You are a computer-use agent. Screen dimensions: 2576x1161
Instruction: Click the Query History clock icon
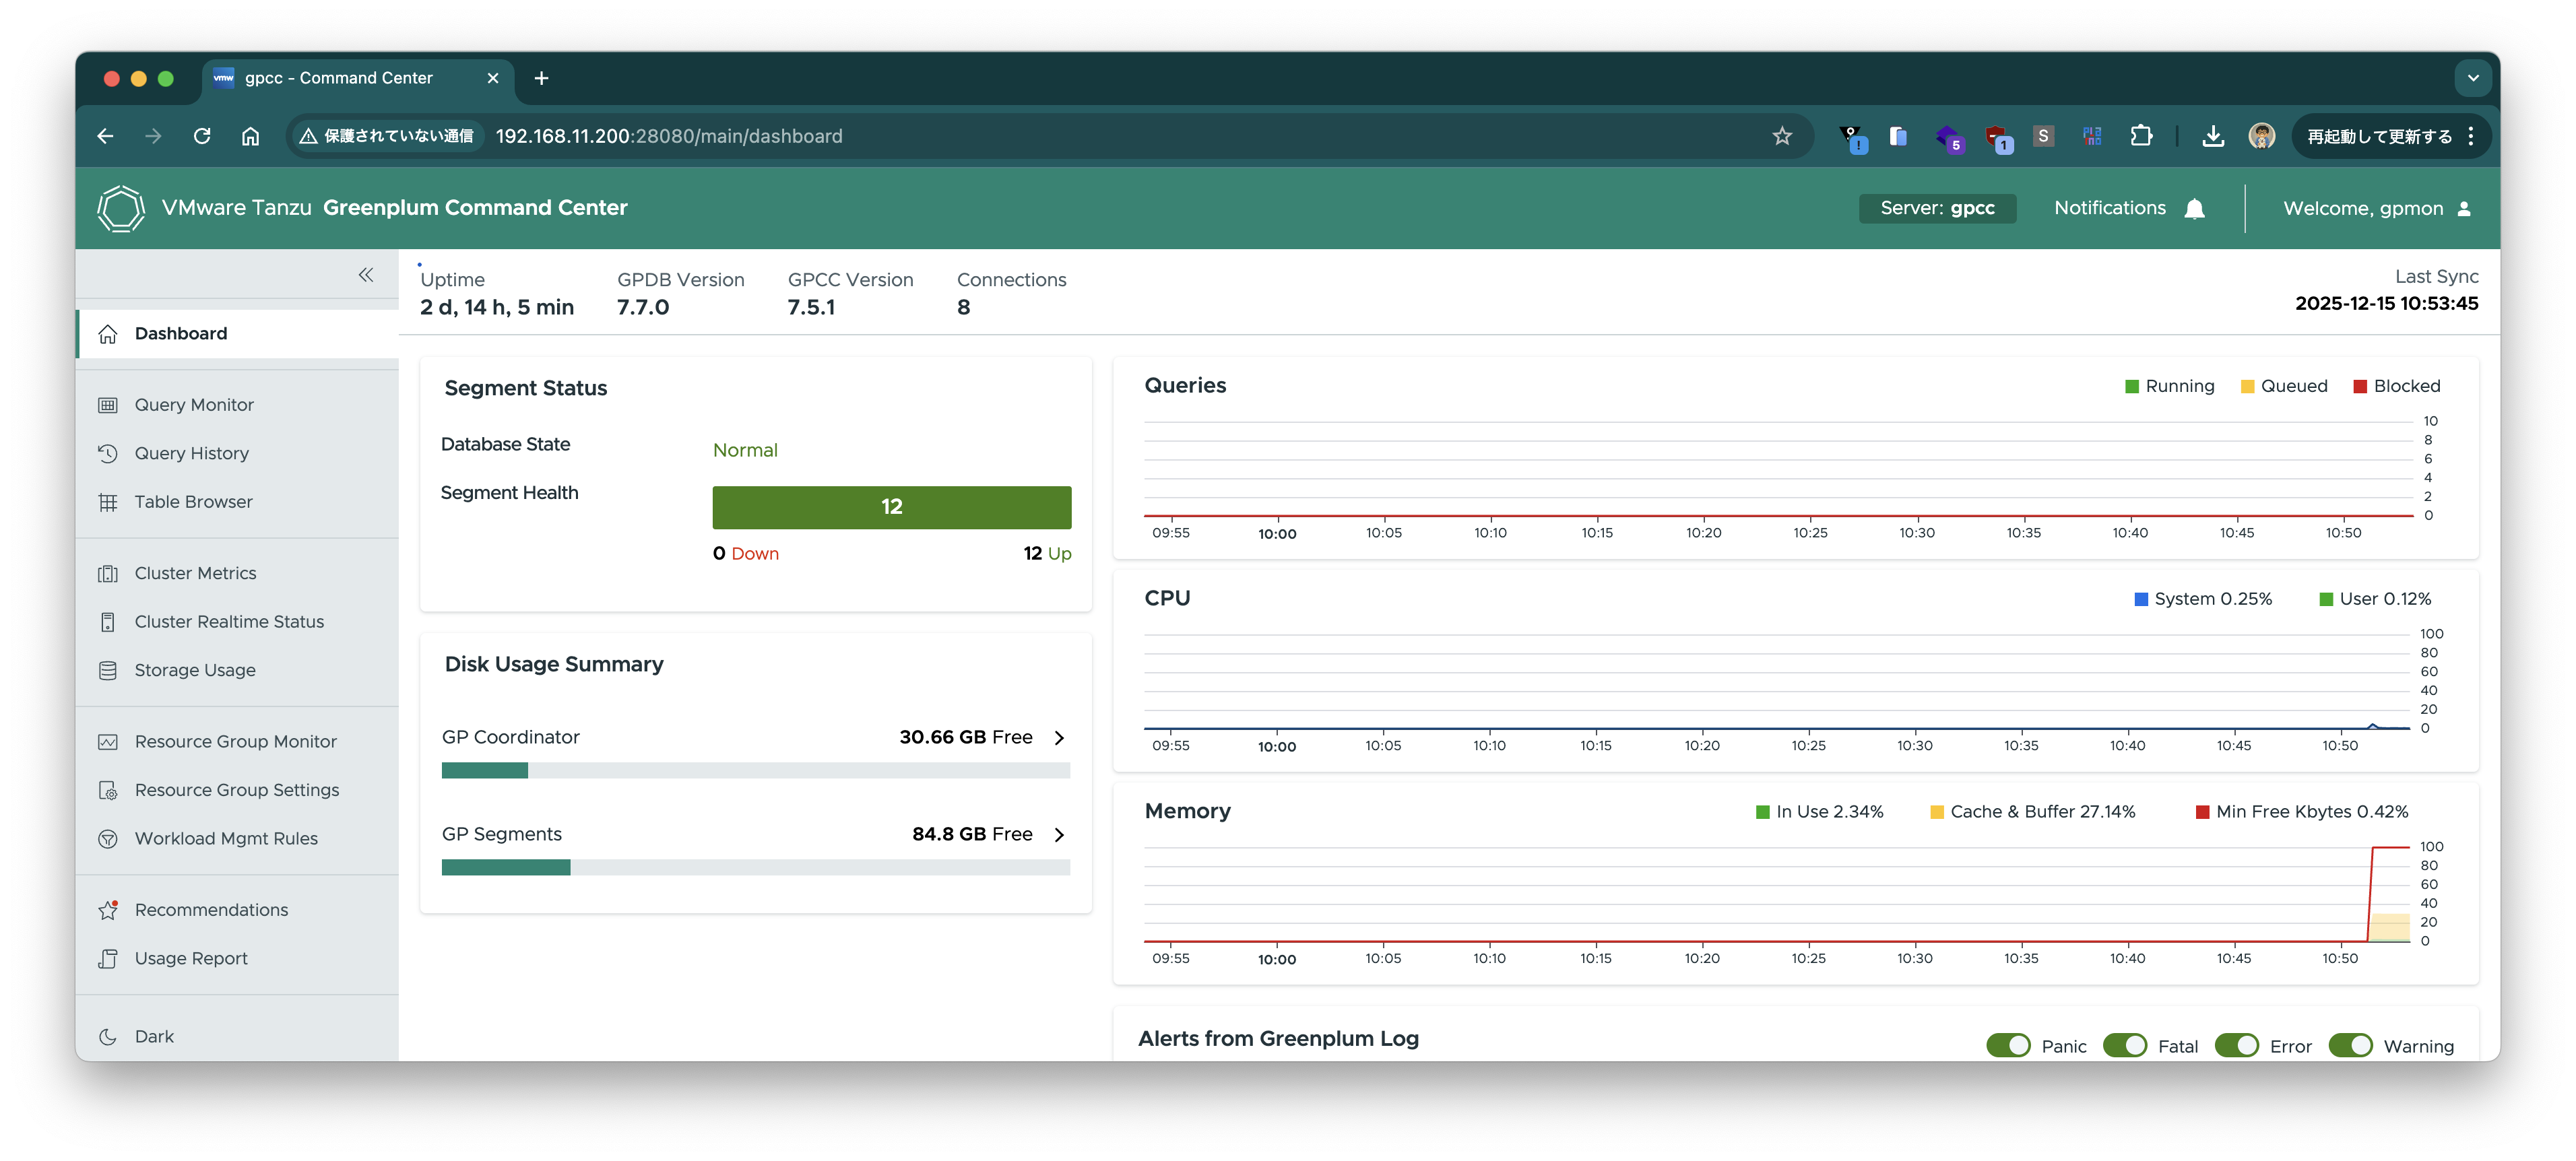pyautogui.click(x=108, y=453)
